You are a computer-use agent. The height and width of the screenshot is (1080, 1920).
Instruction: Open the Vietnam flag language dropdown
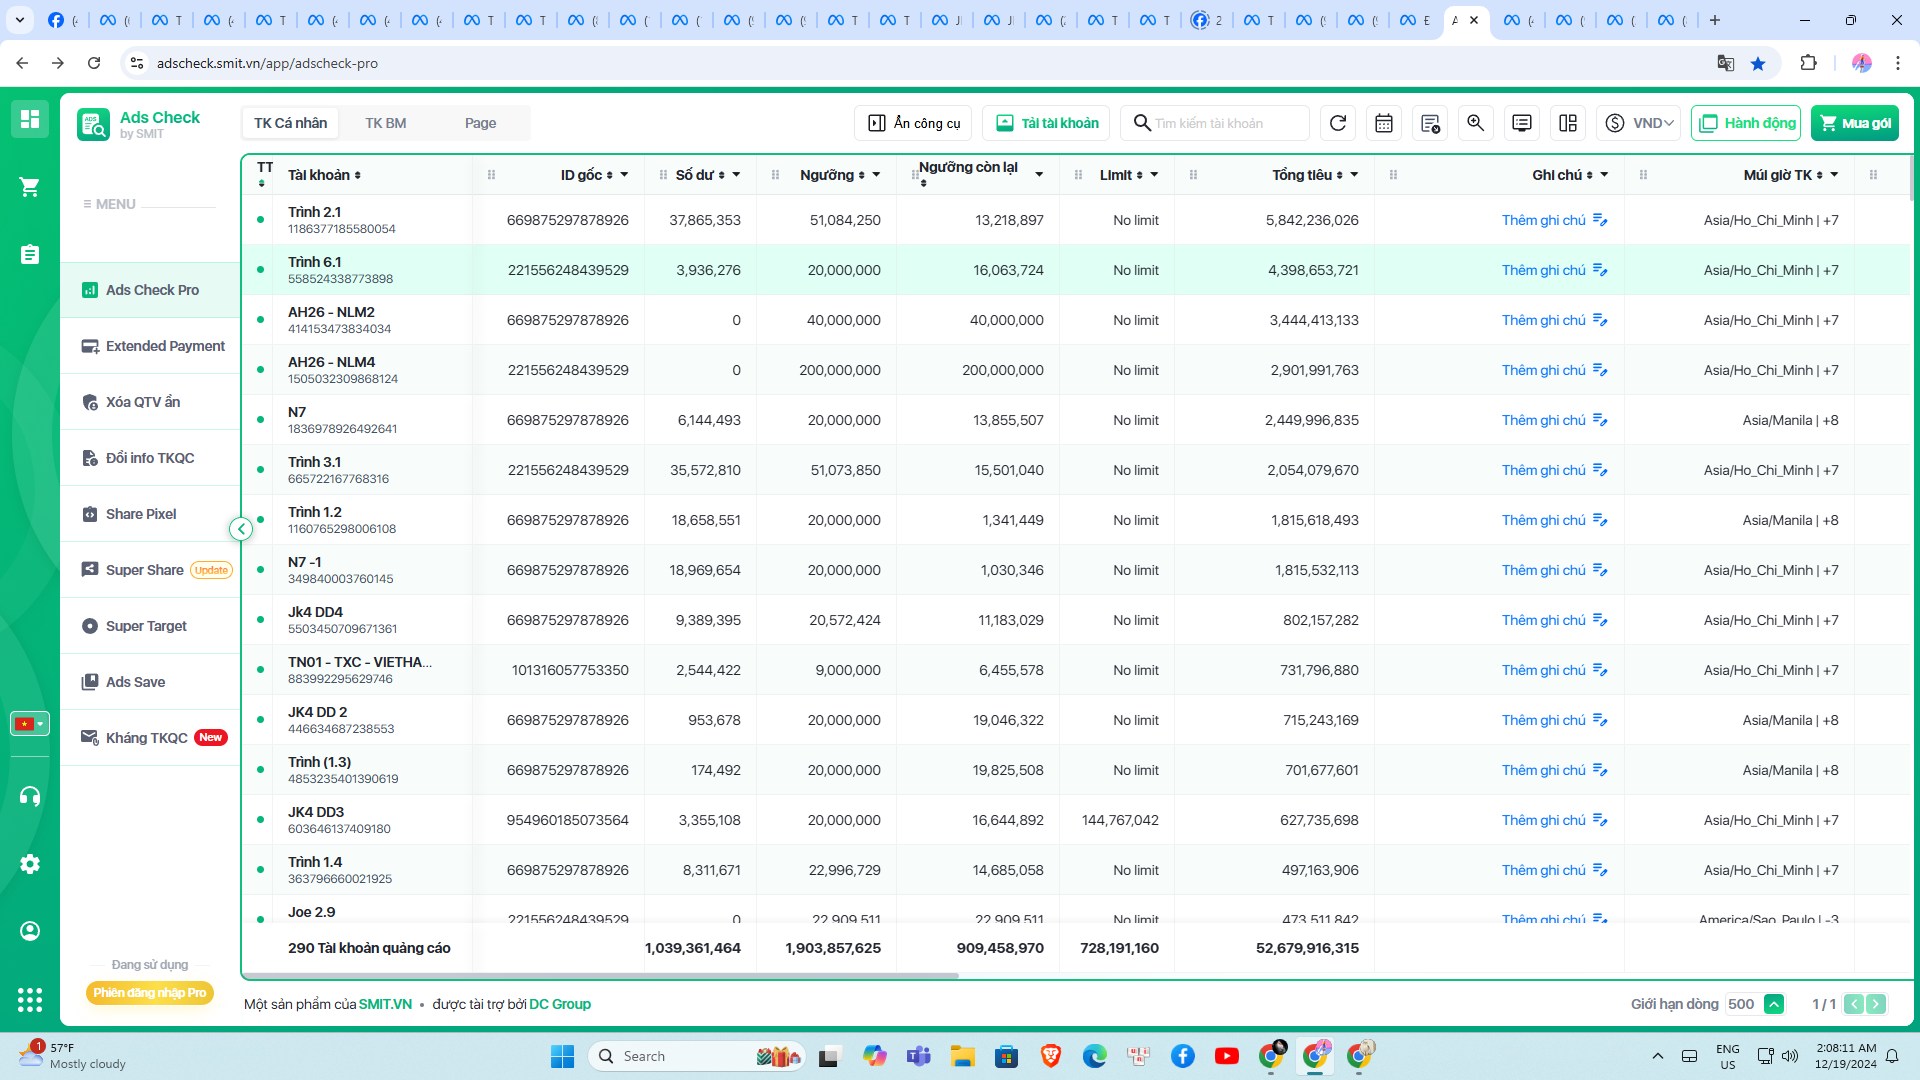coord(30,723)
